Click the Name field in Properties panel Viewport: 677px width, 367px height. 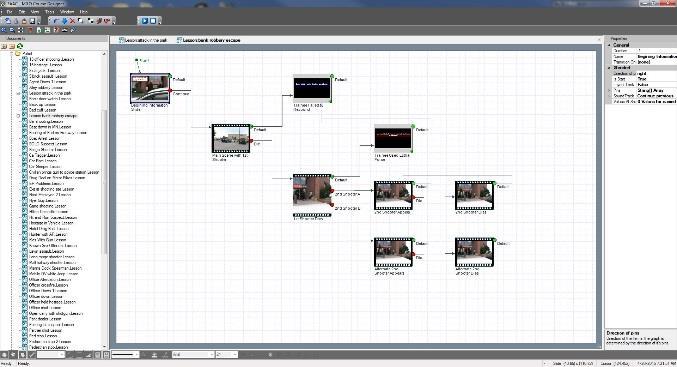pyautogui.click(x=656, y=57)
